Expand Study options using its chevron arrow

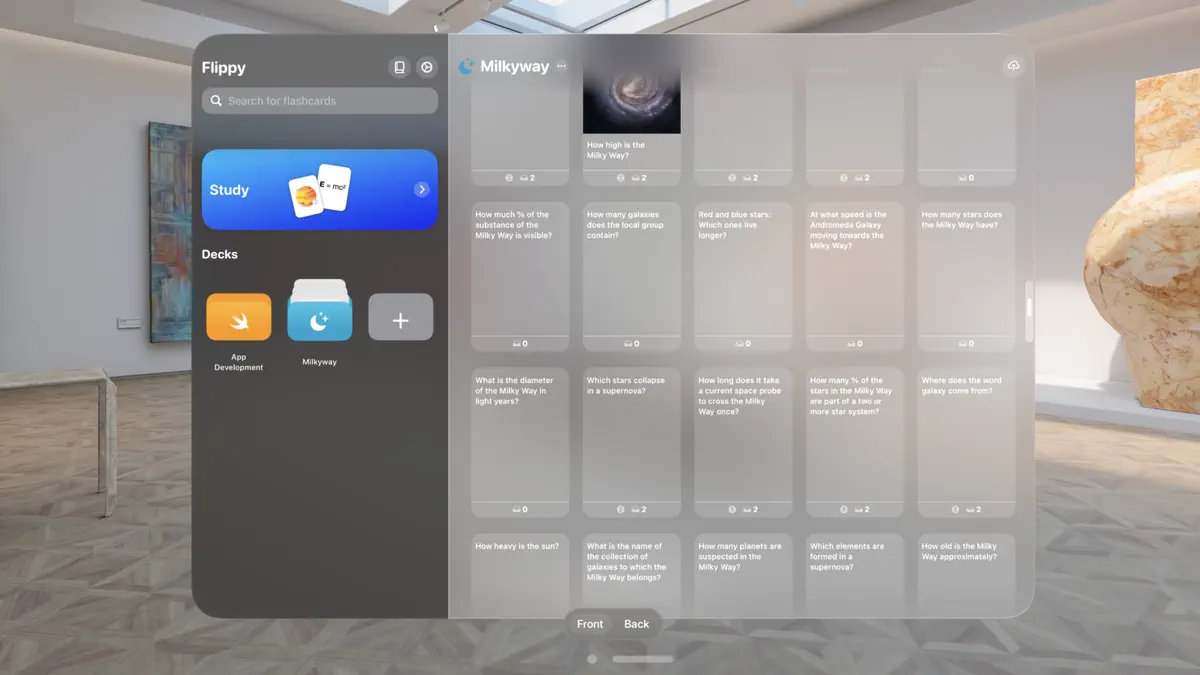[424, 190]
